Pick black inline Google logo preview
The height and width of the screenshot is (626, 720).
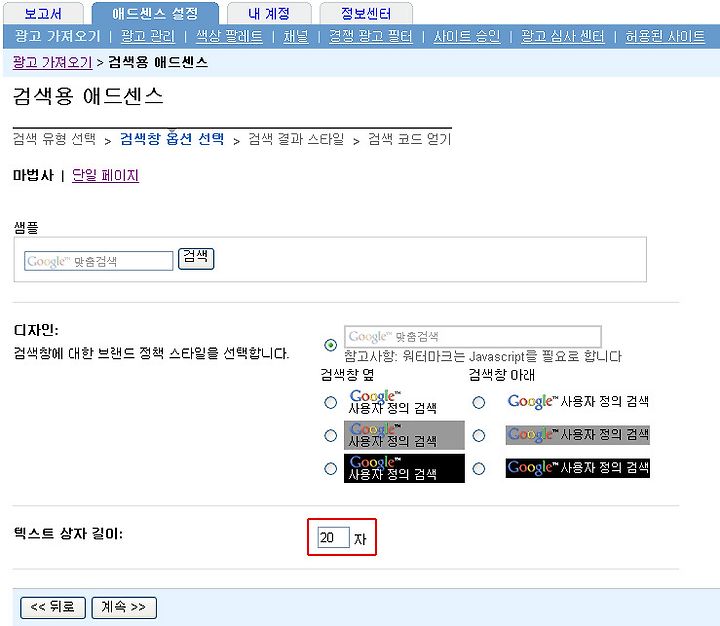tap(578, 468)
